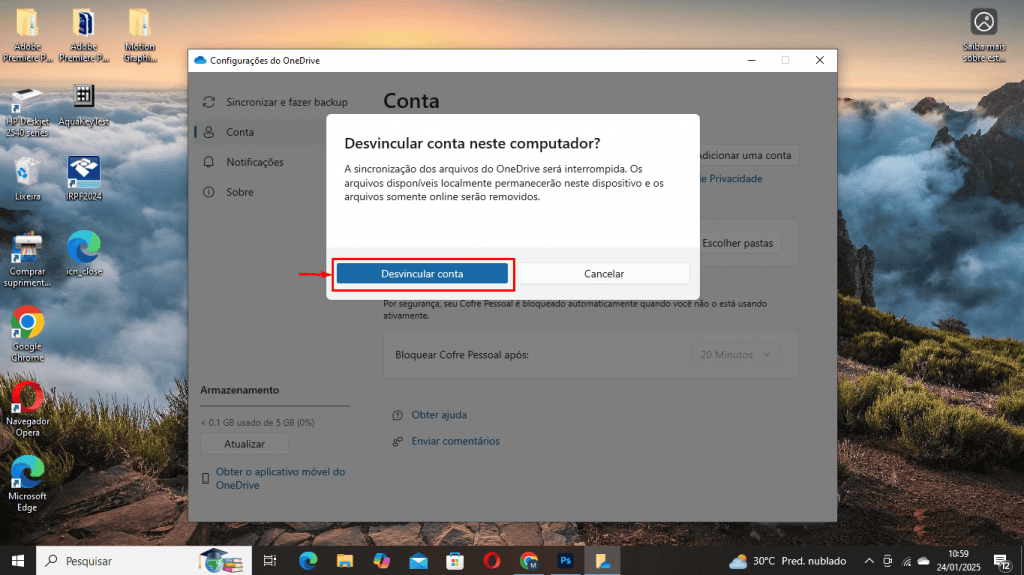Select the AquaKeyTest desktop icon

click(x=84, y=105)
